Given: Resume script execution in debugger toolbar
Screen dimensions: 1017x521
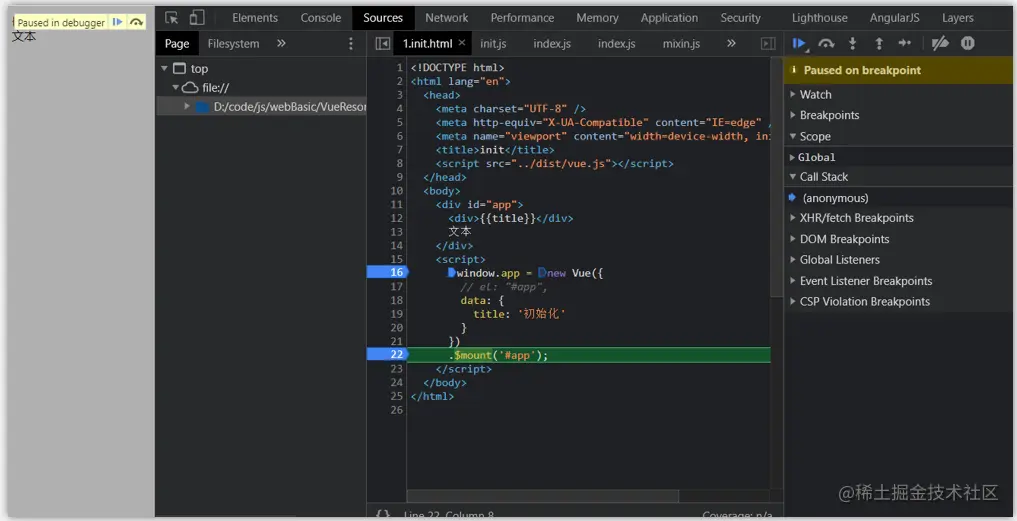Looking at the screenshot, I should (x=798, y=43).
